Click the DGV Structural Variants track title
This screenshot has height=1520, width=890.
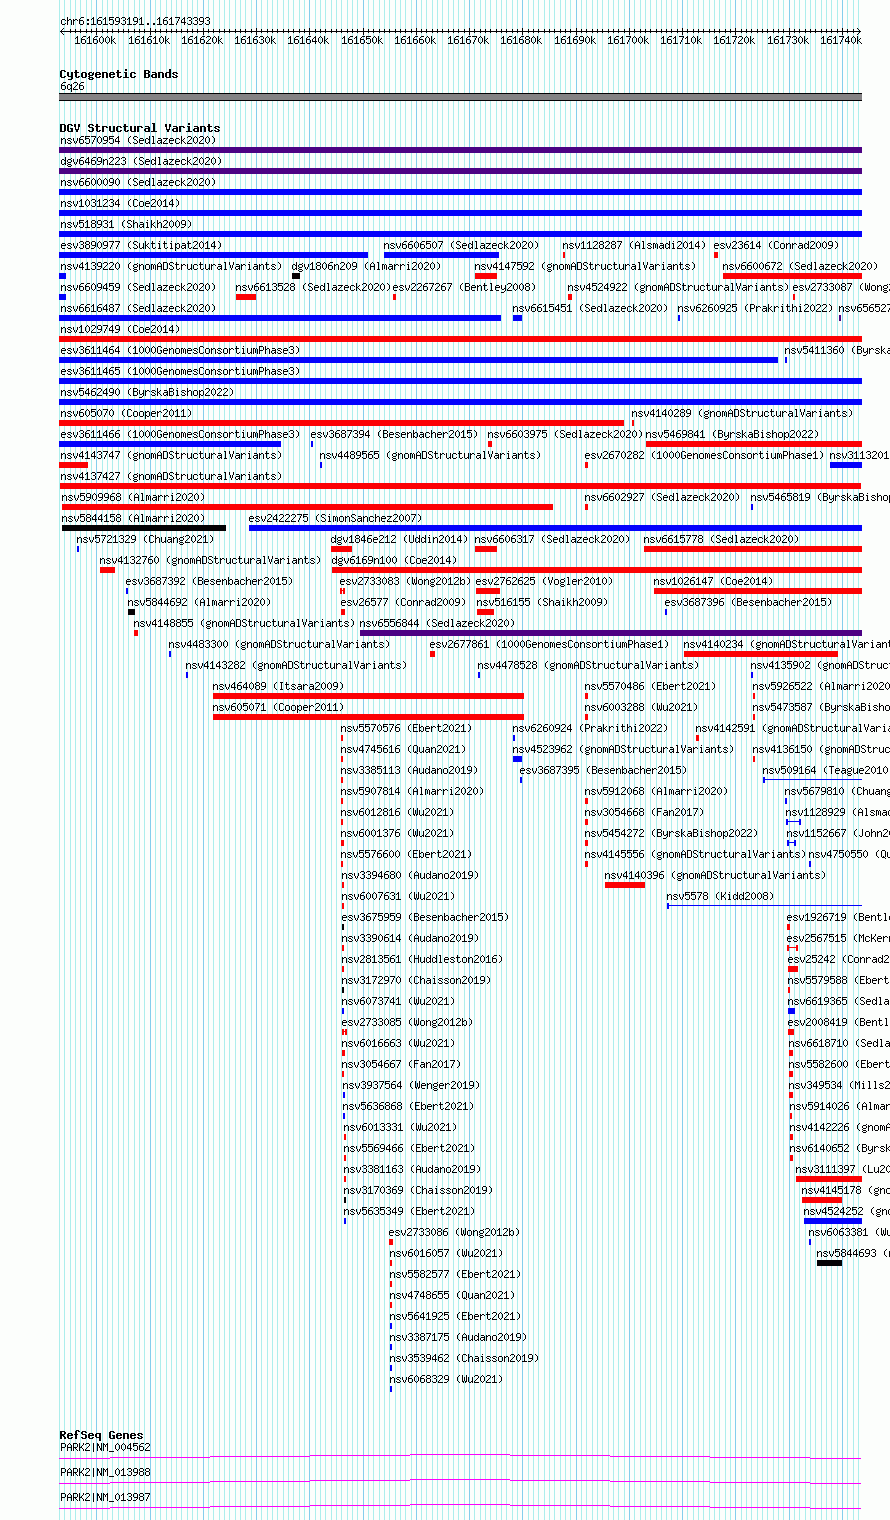click(140, 128)
